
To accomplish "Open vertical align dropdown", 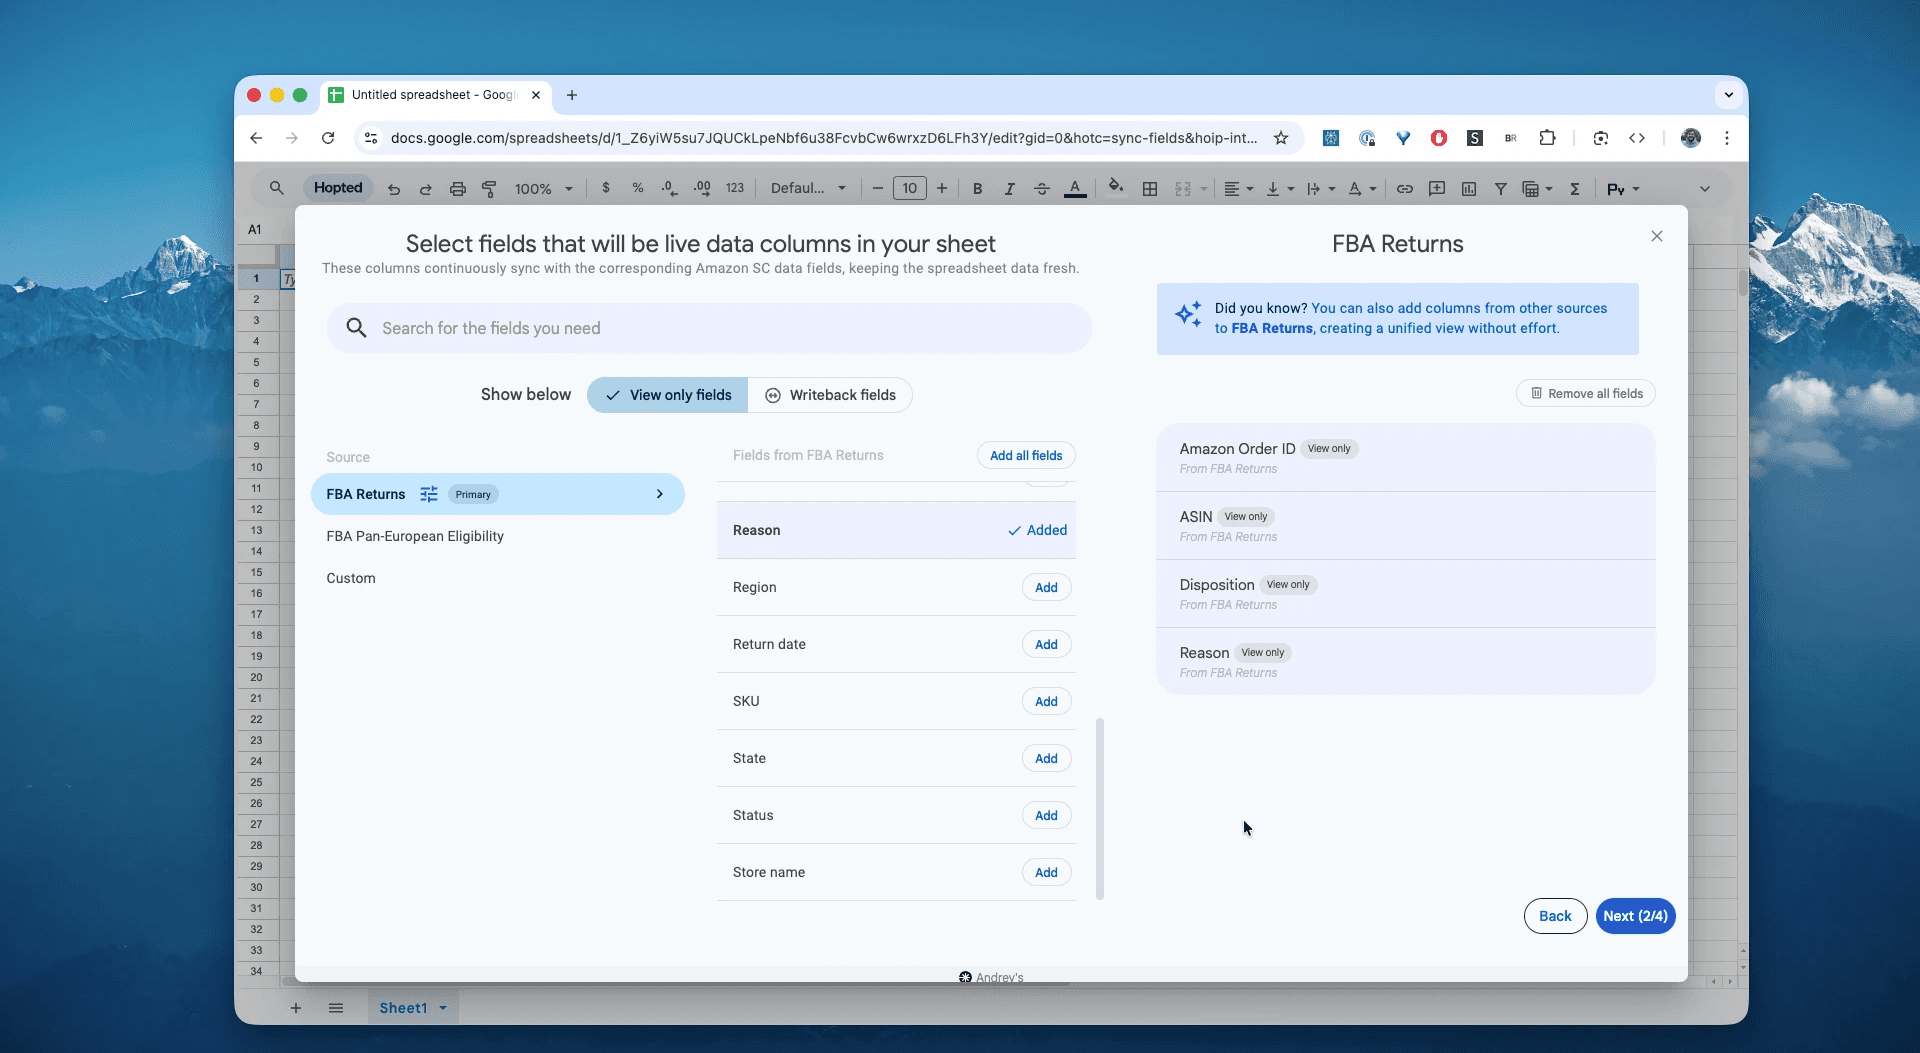I will point(1280,189).
